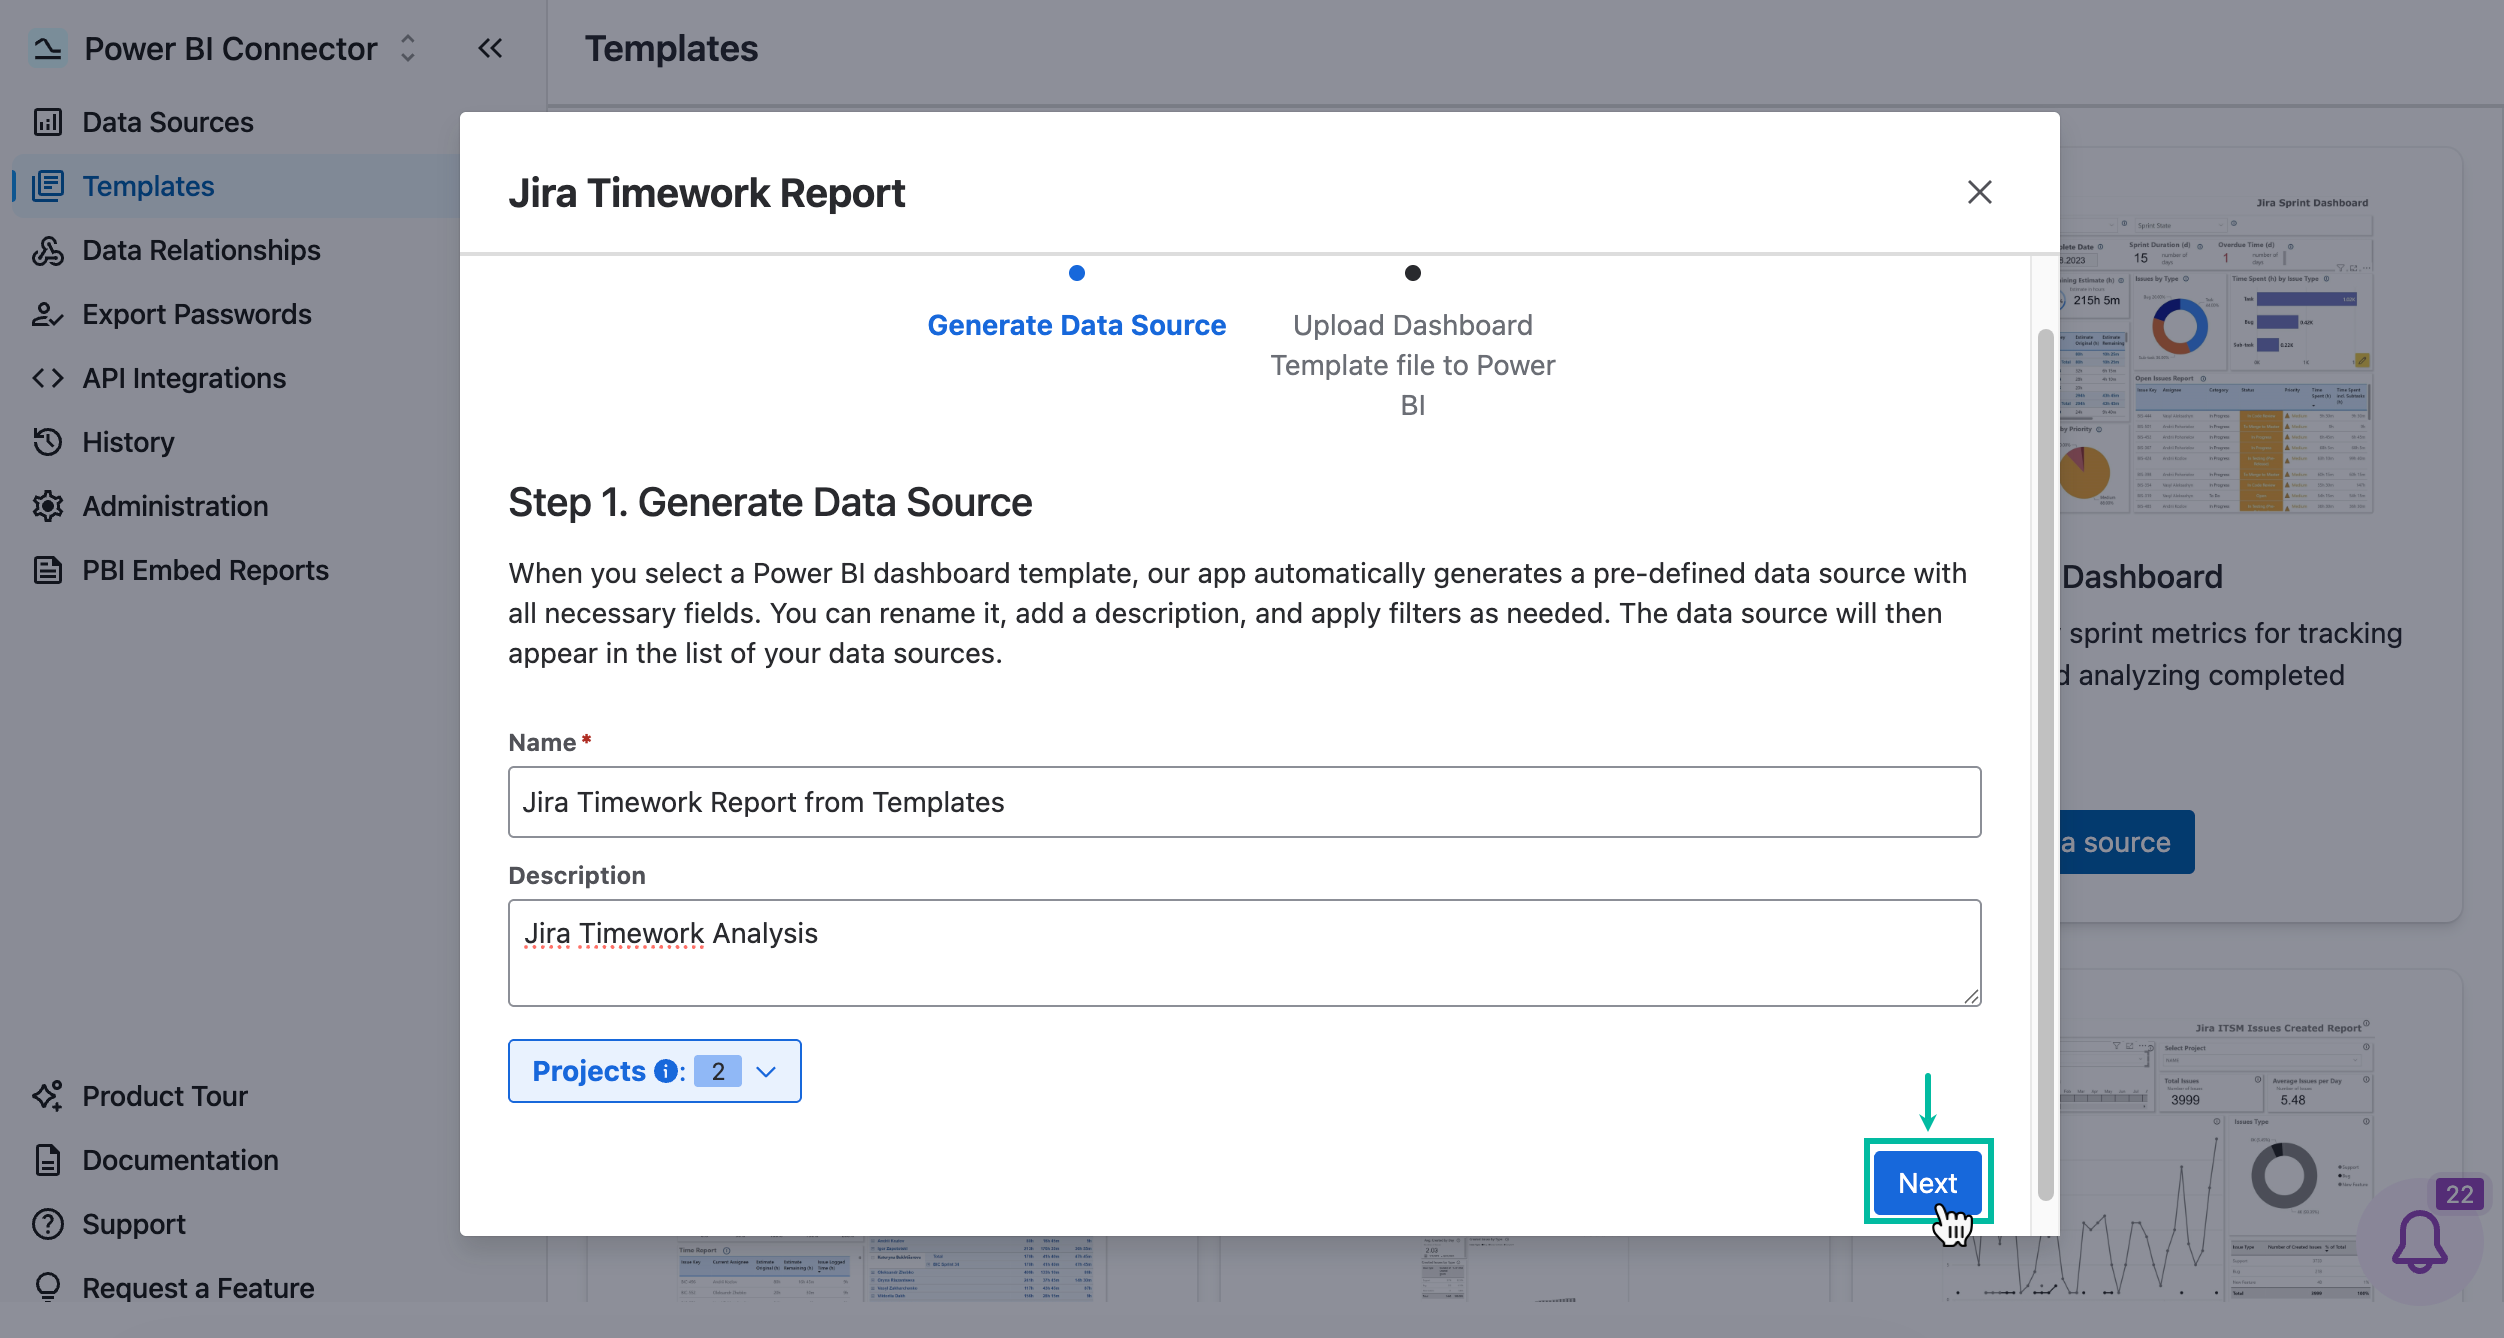Open PBI Embed Reports page

(205, 570)
